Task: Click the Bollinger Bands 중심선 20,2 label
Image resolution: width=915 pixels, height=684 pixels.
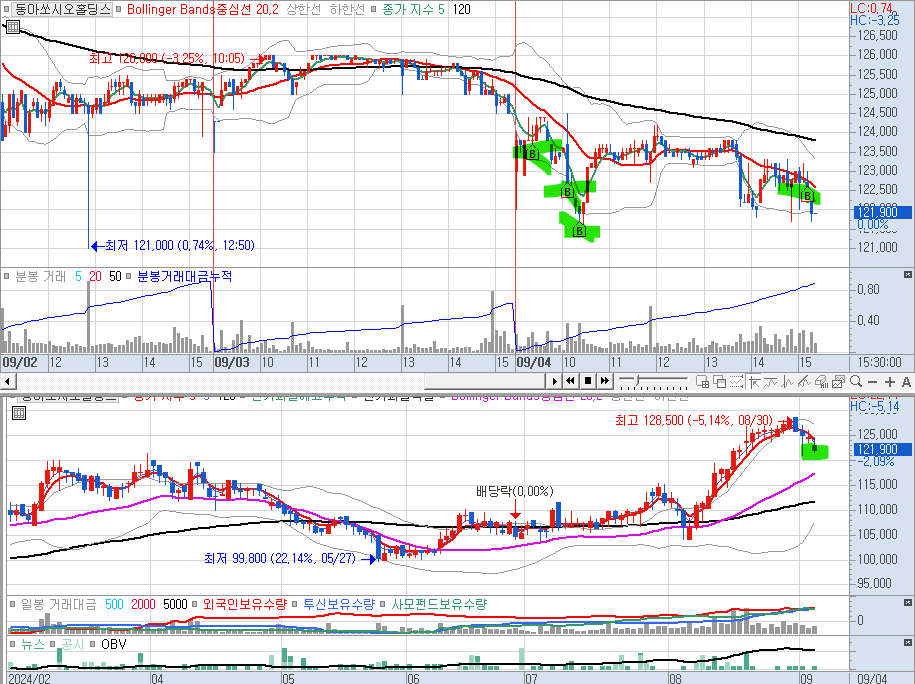Action: pyautogui.click(x=202, y=9)
